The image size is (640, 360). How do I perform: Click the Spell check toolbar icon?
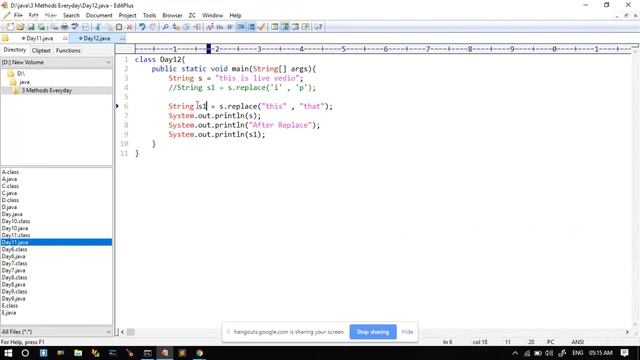(74, 27)
